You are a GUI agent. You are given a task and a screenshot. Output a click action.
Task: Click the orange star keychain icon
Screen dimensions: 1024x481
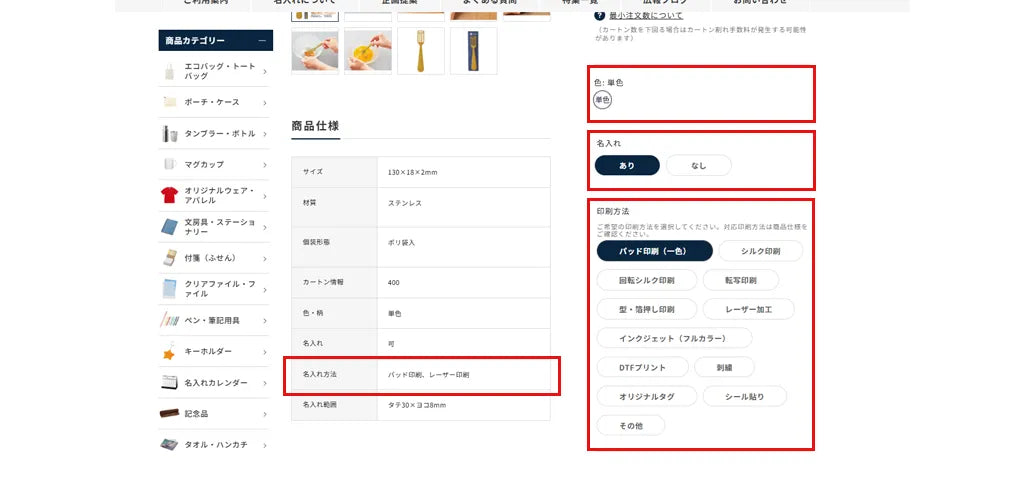169,352
